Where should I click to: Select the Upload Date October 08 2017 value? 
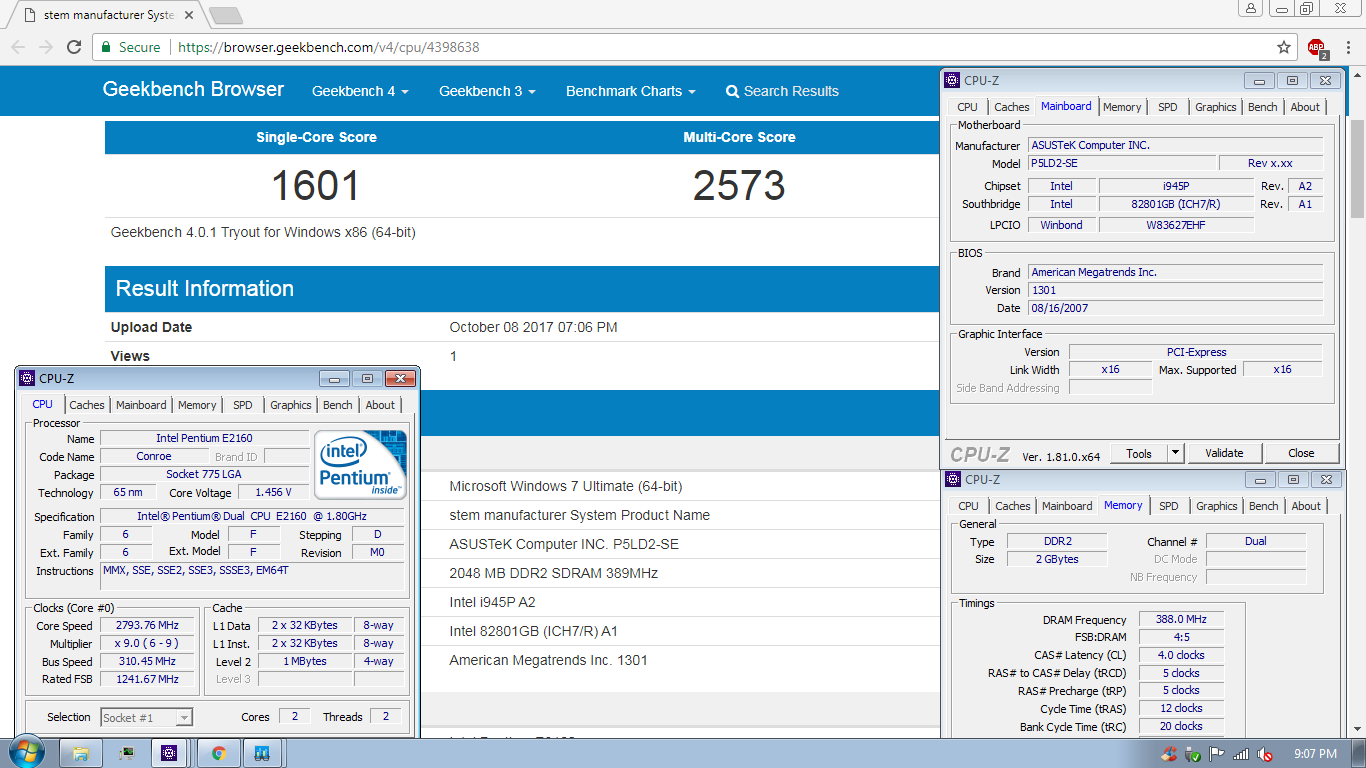(533, 327)
